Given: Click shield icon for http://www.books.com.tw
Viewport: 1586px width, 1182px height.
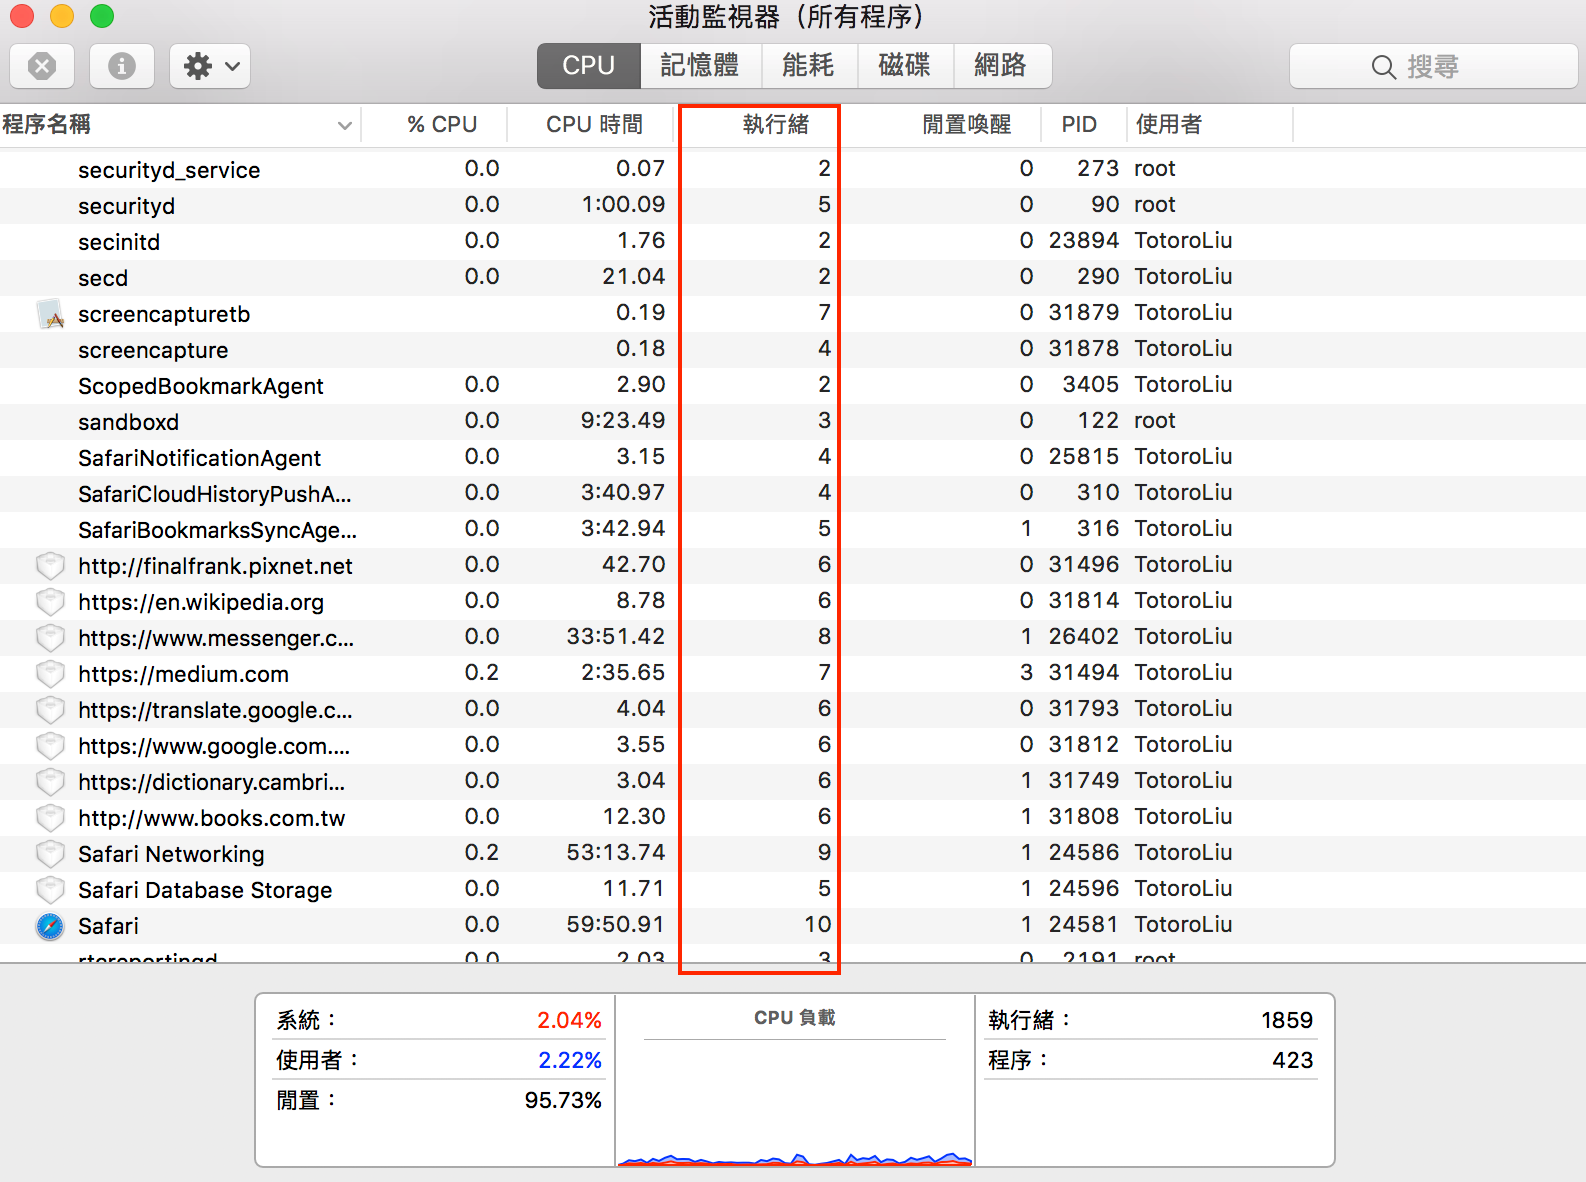Looking at the screenshot, I should point(50,818).
